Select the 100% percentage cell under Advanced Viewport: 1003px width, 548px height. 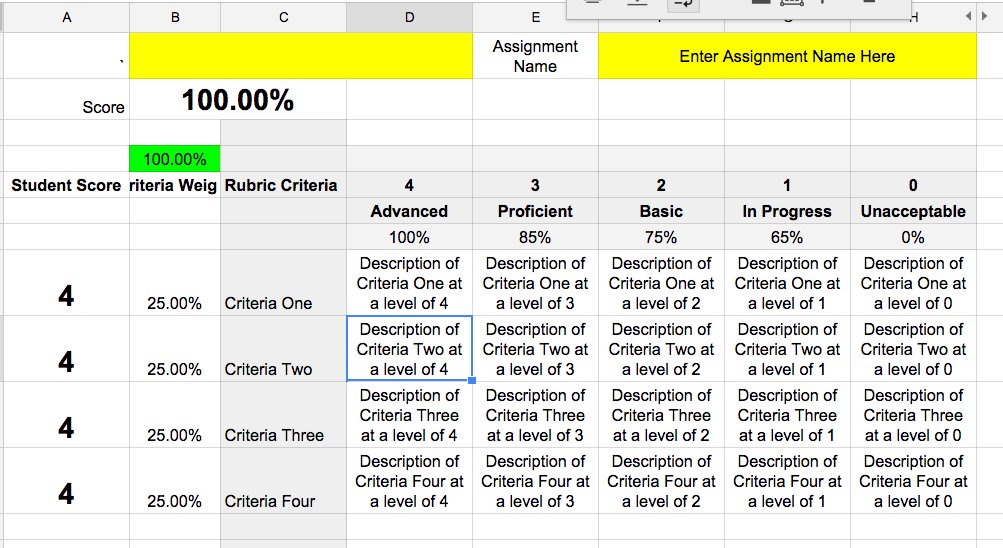click(409, 237)
